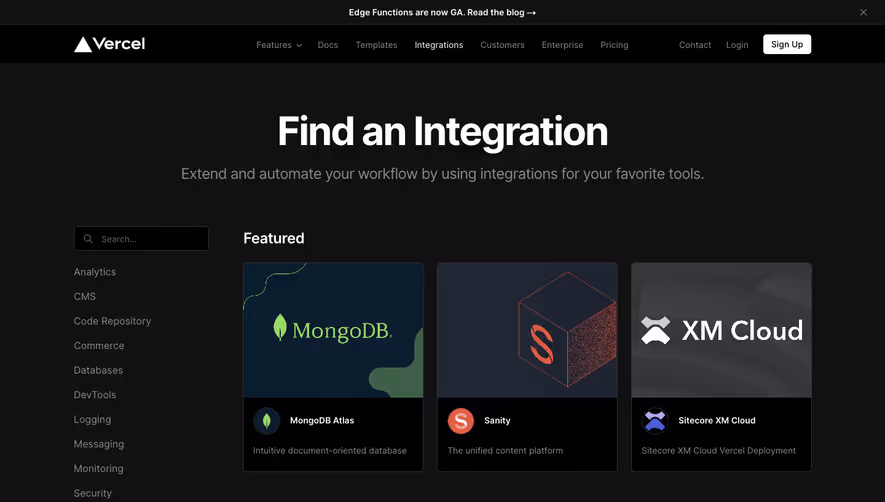Image resolution: width=885 pixels, height=502 pixels.
Task: Open the Enterprise nav item
Action: 562,45
